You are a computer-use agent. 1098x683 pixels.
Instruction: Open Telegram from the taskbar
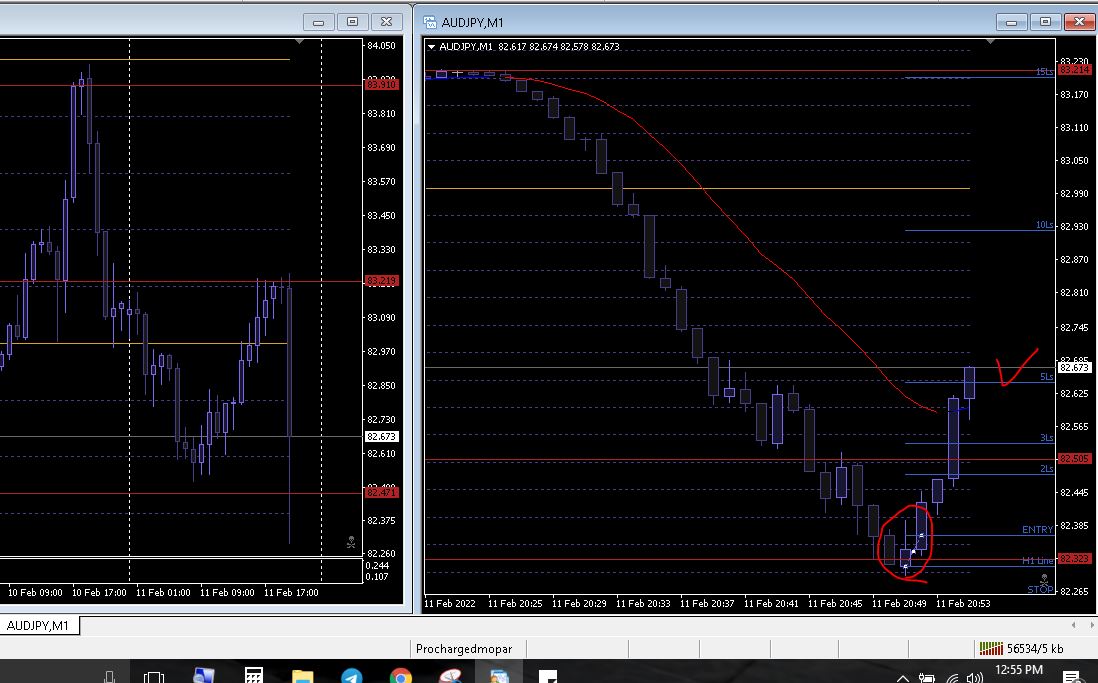click(352, 676)
